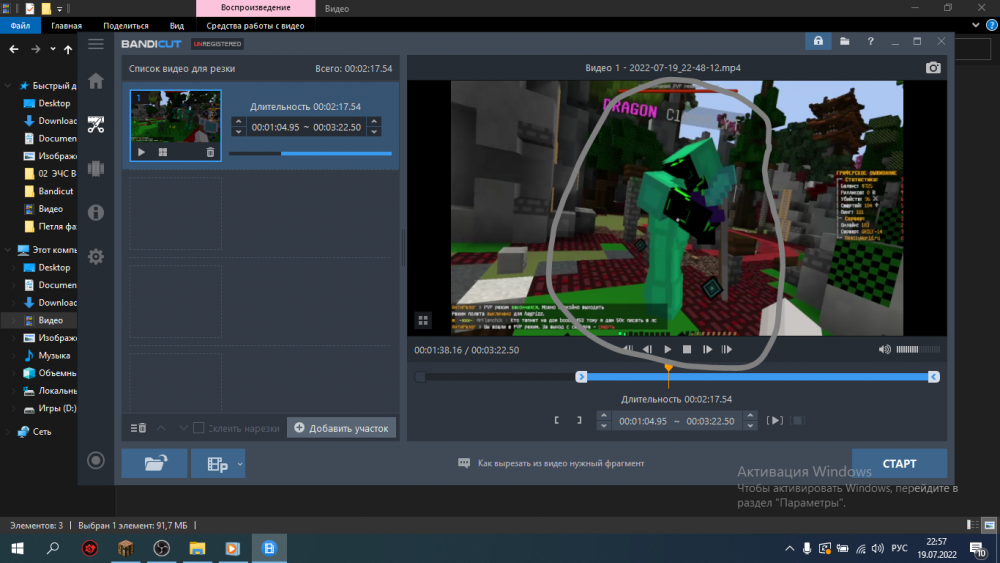Open the Bandicut hamburger menu

pos(96,44)
